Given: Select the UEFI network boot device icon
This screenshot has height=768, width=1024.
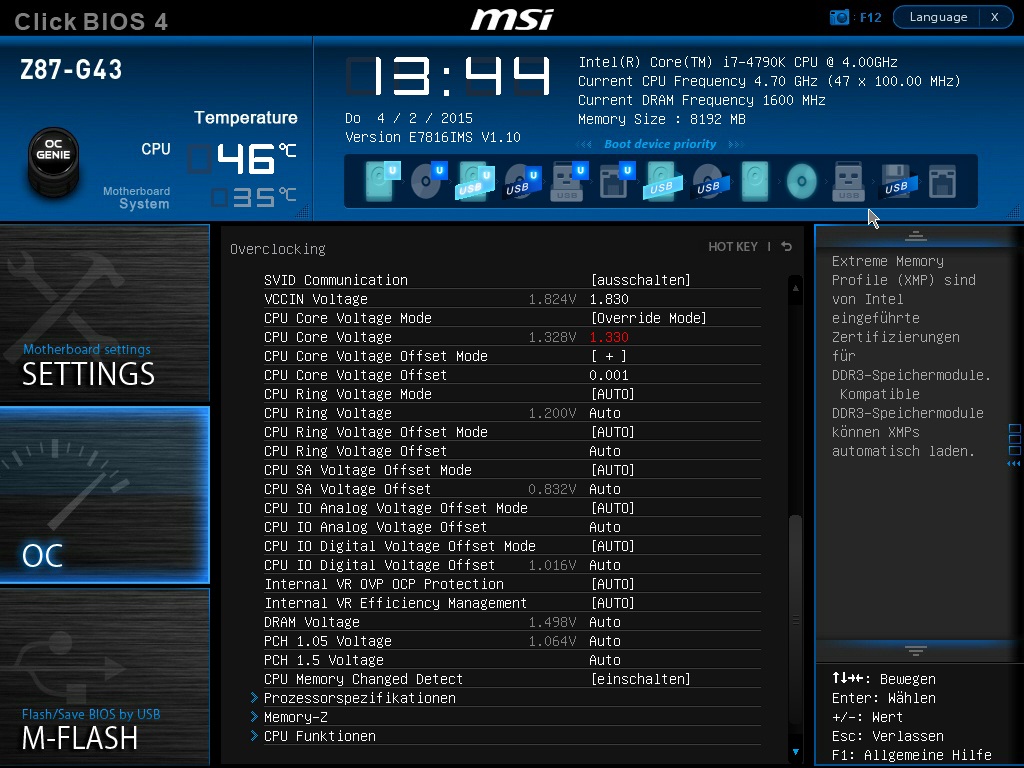Looking at the screenshot, I should pyautogui.click(x=616, y=181).
